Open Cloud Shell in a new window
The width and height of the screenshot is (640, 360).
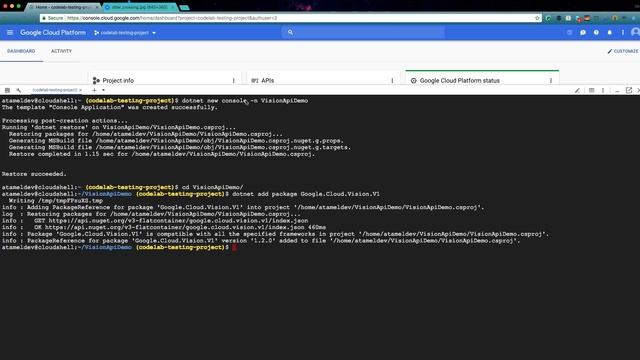click(x=629, y=90)
